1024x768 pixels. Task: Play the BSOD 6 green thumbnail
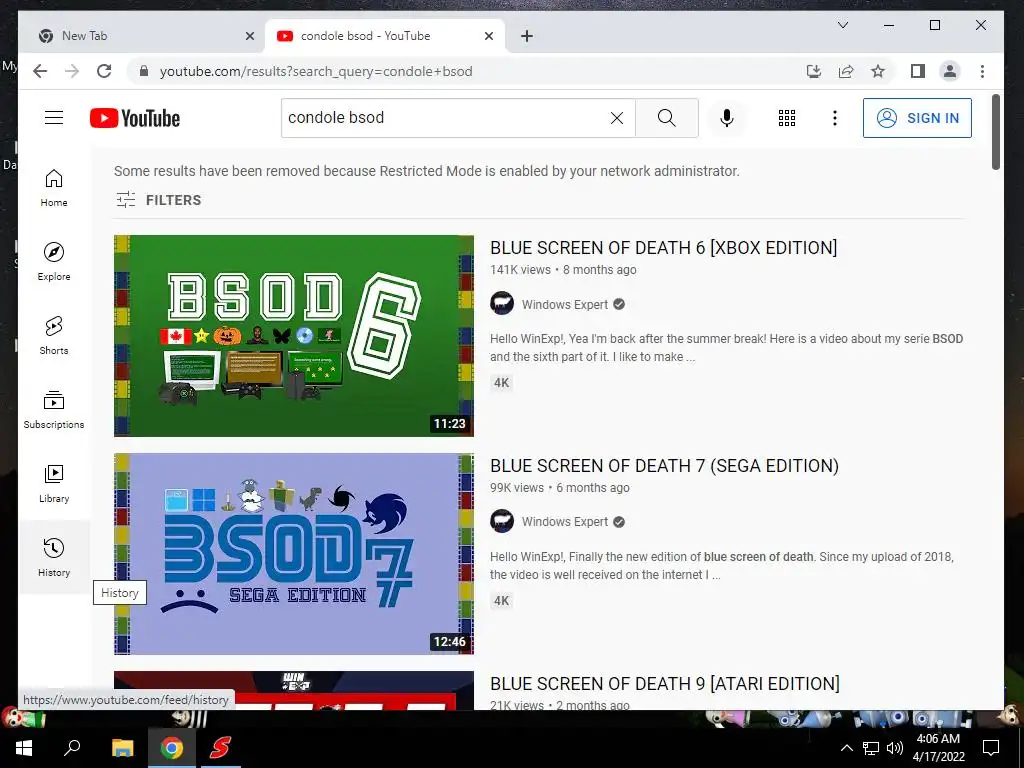pyautogui.click(x=294, y=336)
